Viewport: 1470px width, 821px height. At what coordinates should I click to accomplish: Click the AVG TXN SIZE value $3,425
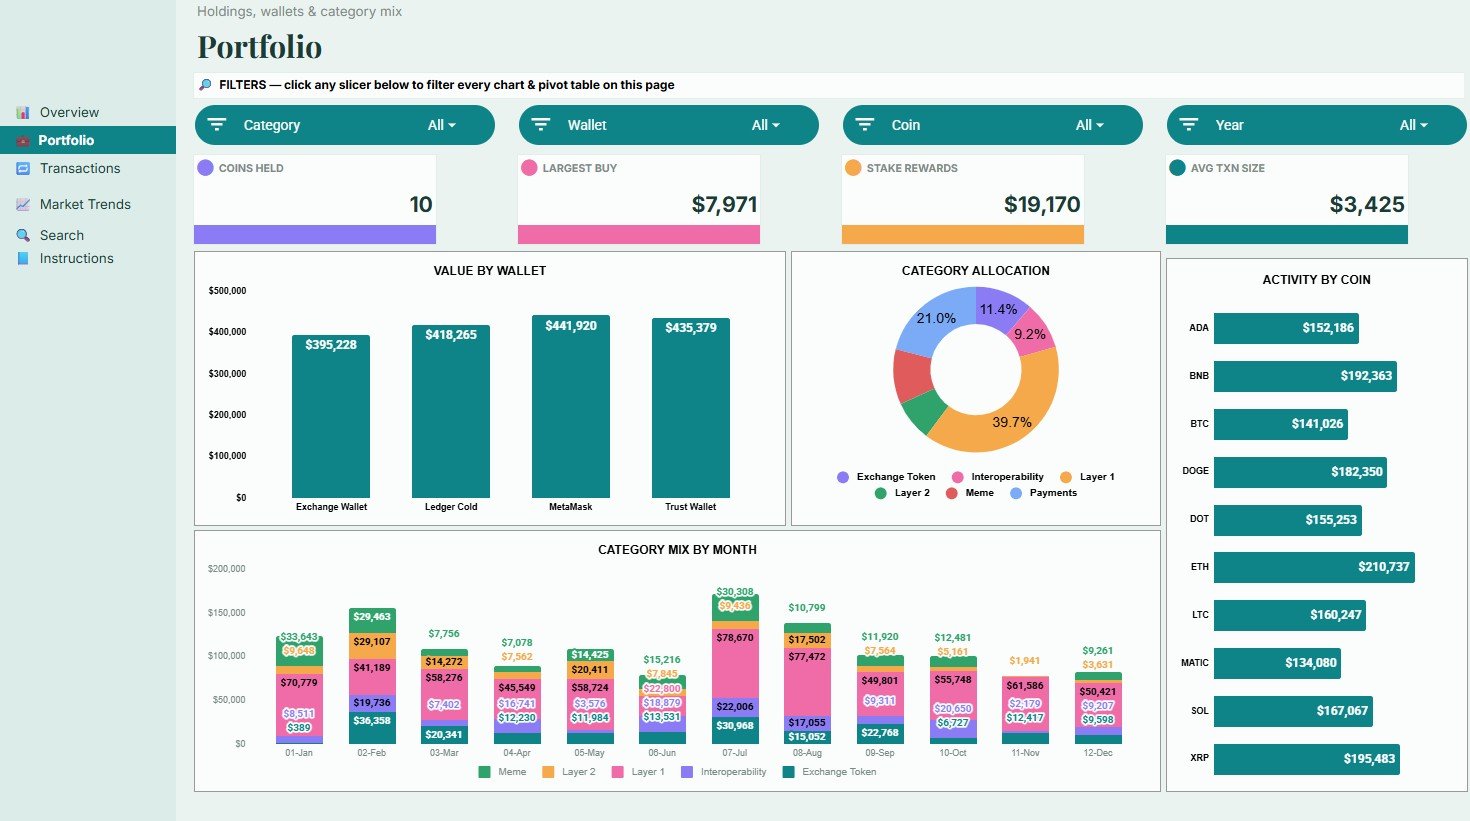(1367, 205)
